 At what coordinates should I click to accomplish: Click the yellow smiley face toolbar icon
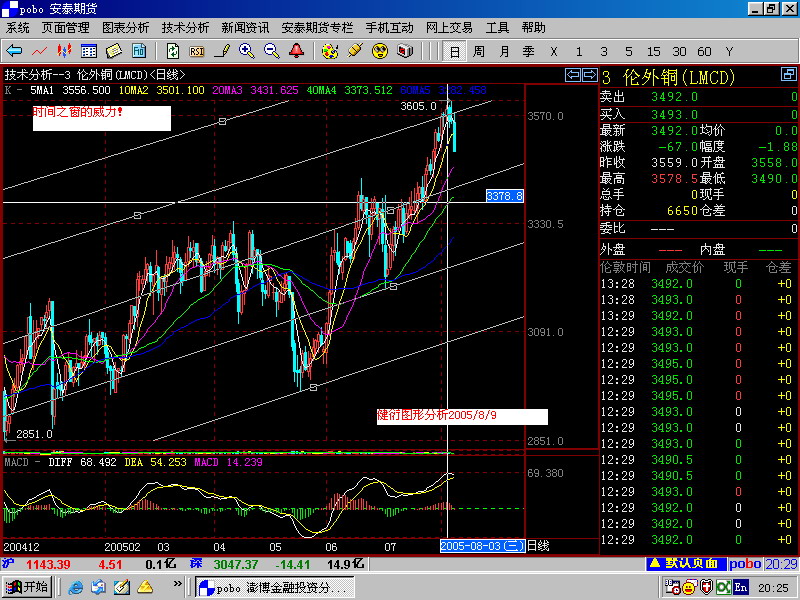click(380, 51)
